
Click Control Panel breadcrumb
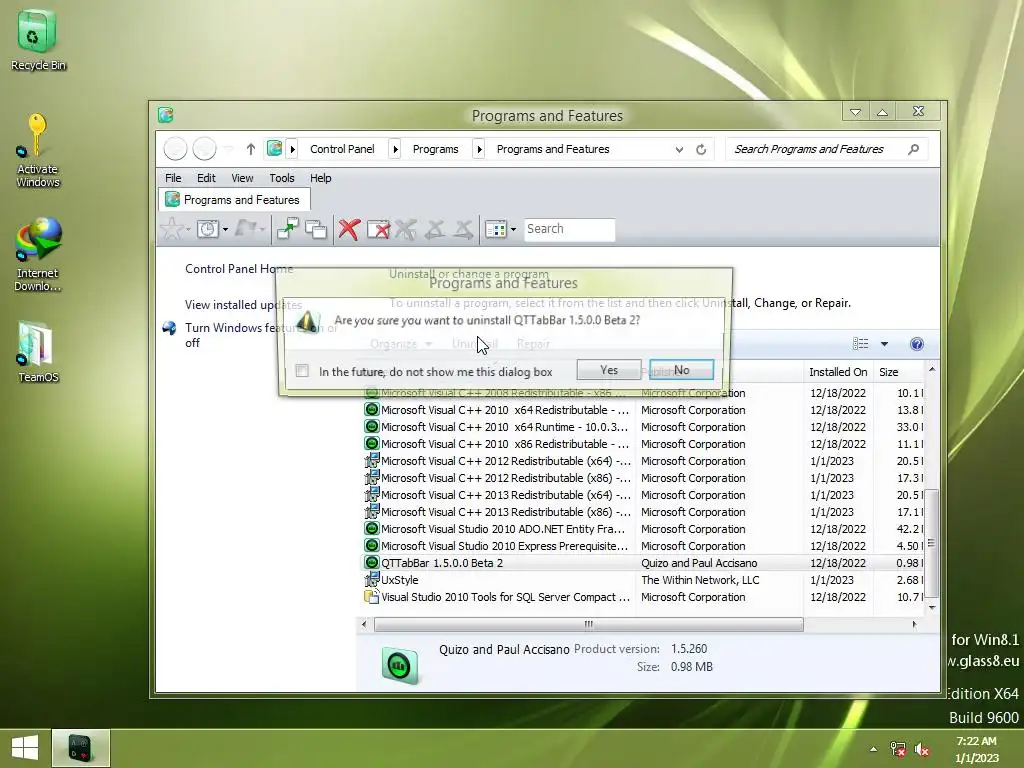pyautogui.click(x=342, y=149)
